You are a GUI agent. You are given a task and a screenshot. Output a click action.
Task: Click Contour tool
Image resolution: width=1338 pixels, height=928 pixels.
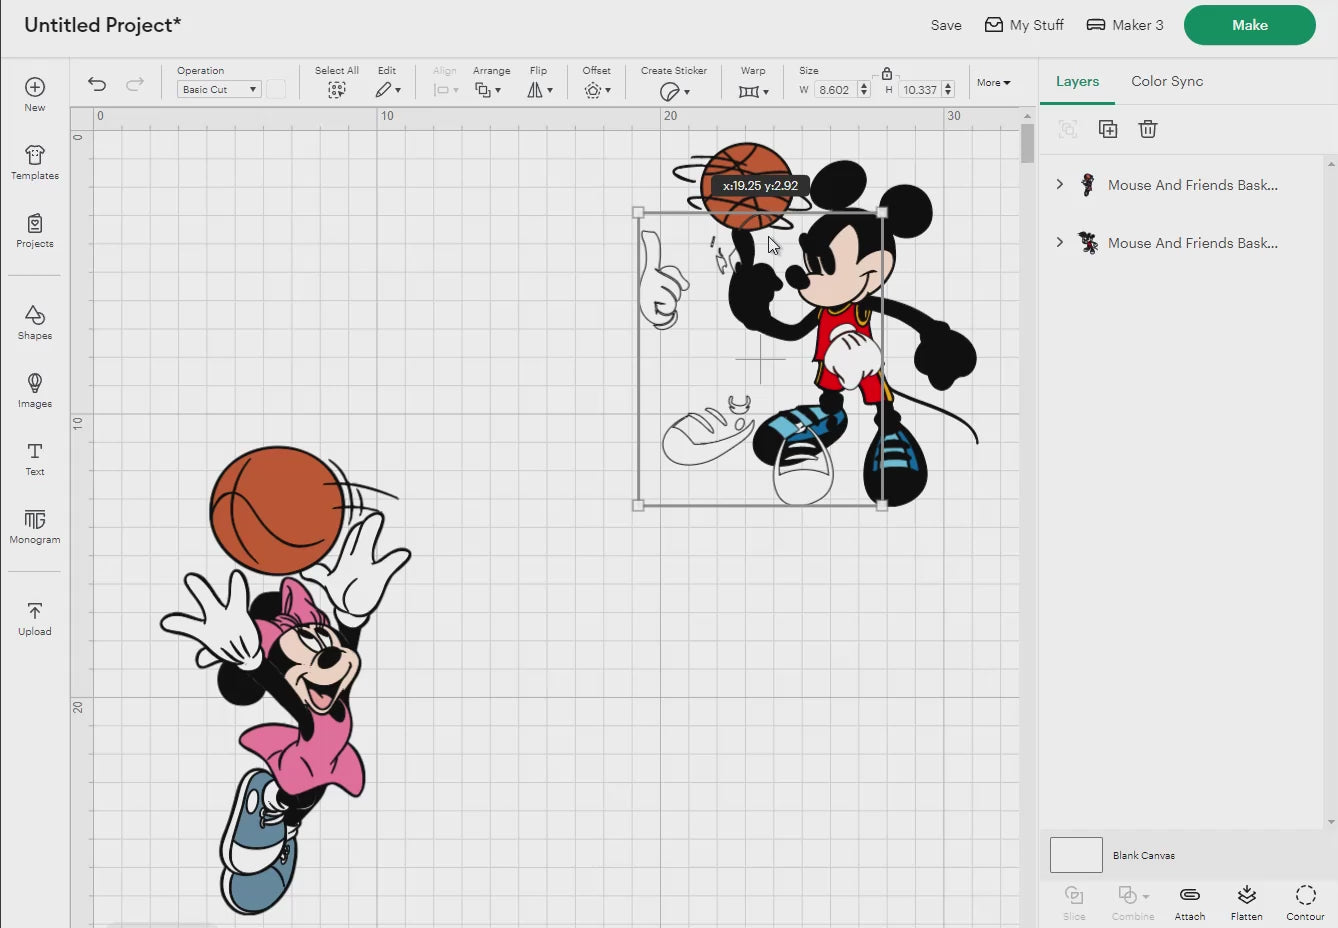click(1305, 902)
